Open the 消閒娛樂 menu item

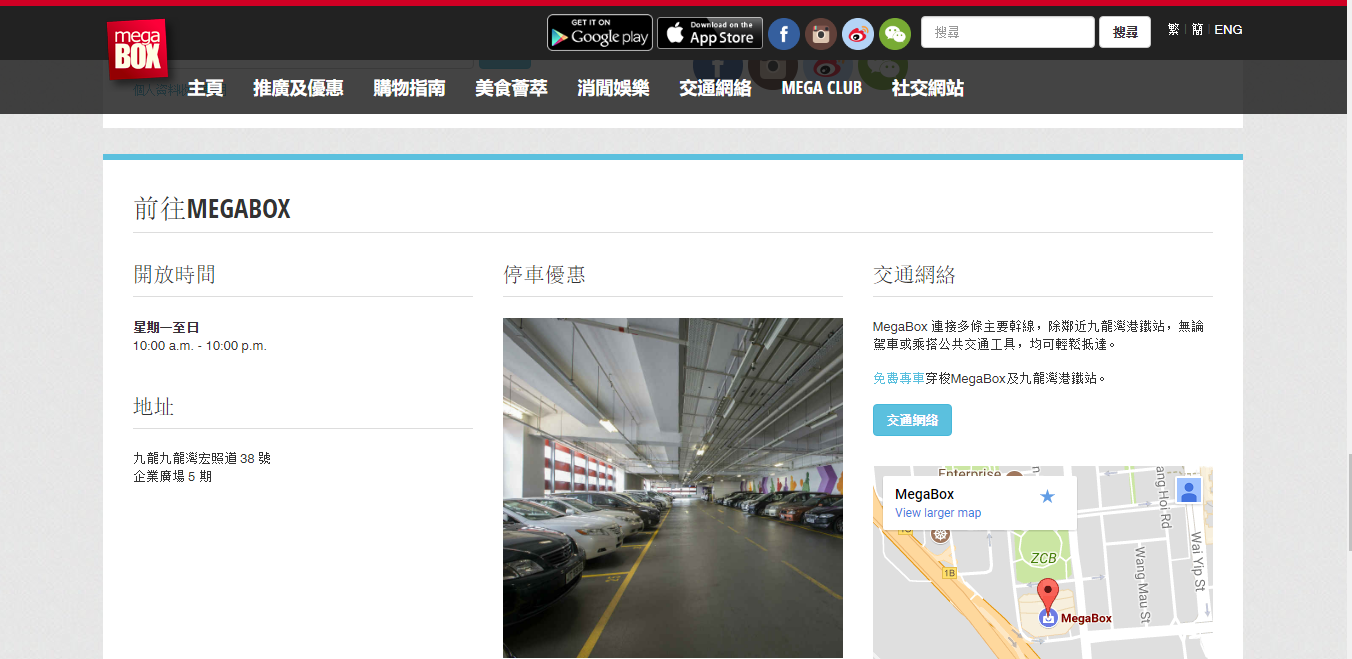click(x=613, y=88)
